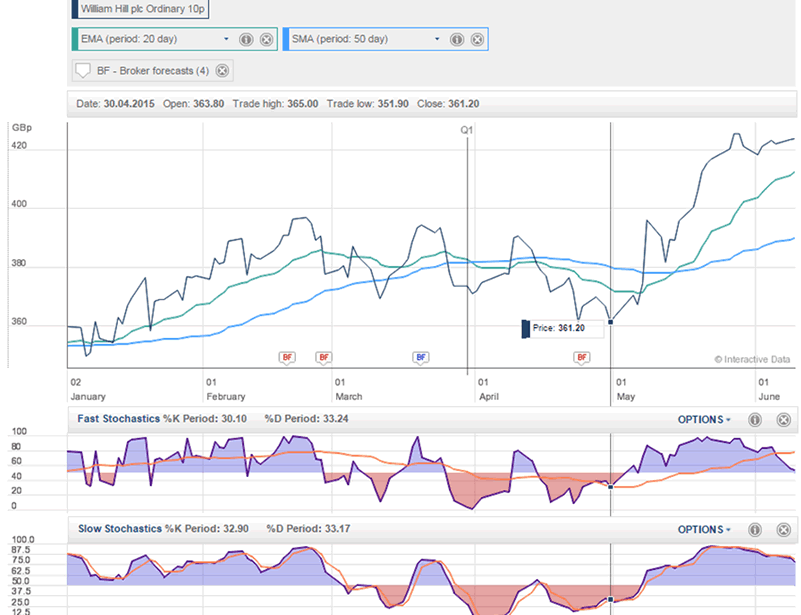801x615 pixels.
Task: Show info for Slow Stochastics panel
Action: pyautogui.click(x=755, y=529)
